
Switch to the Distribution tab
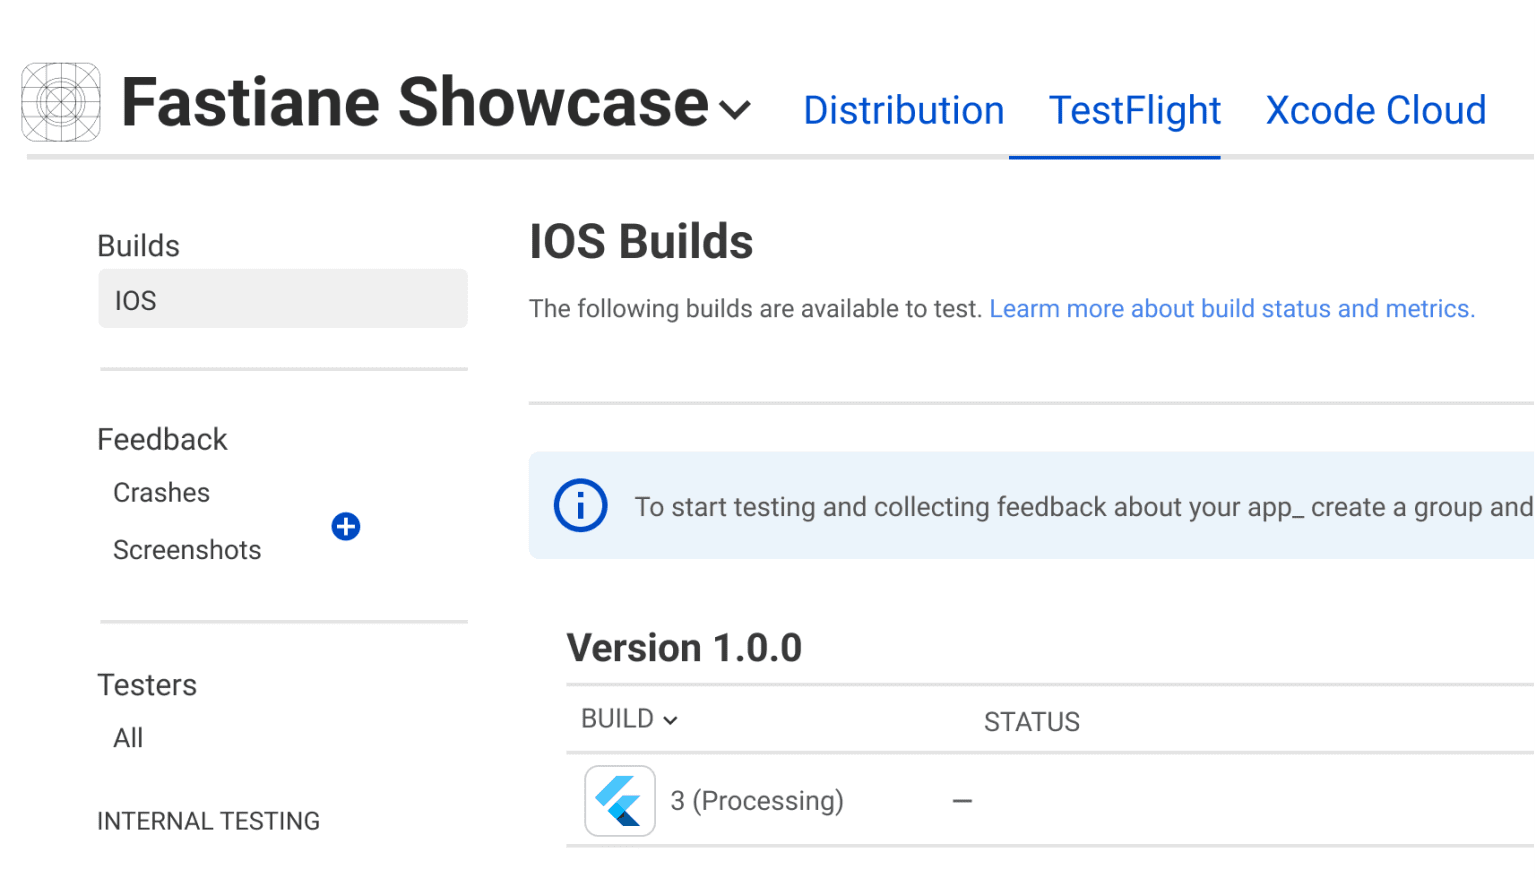click(903, 110)
